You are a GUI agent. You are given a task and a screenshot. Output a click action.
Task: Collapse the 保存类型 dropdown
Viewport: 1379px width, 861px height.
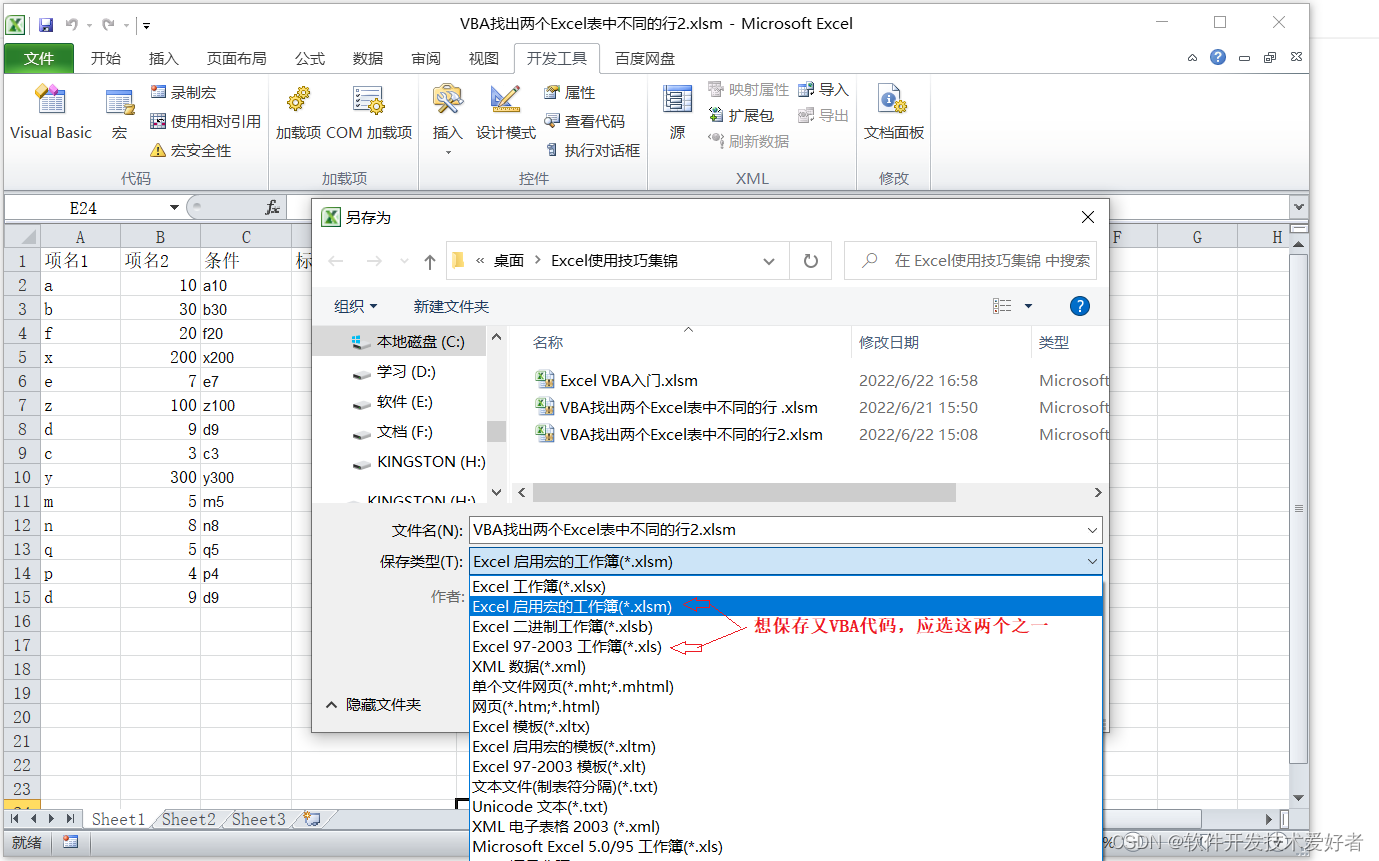tap(1092, 561)
